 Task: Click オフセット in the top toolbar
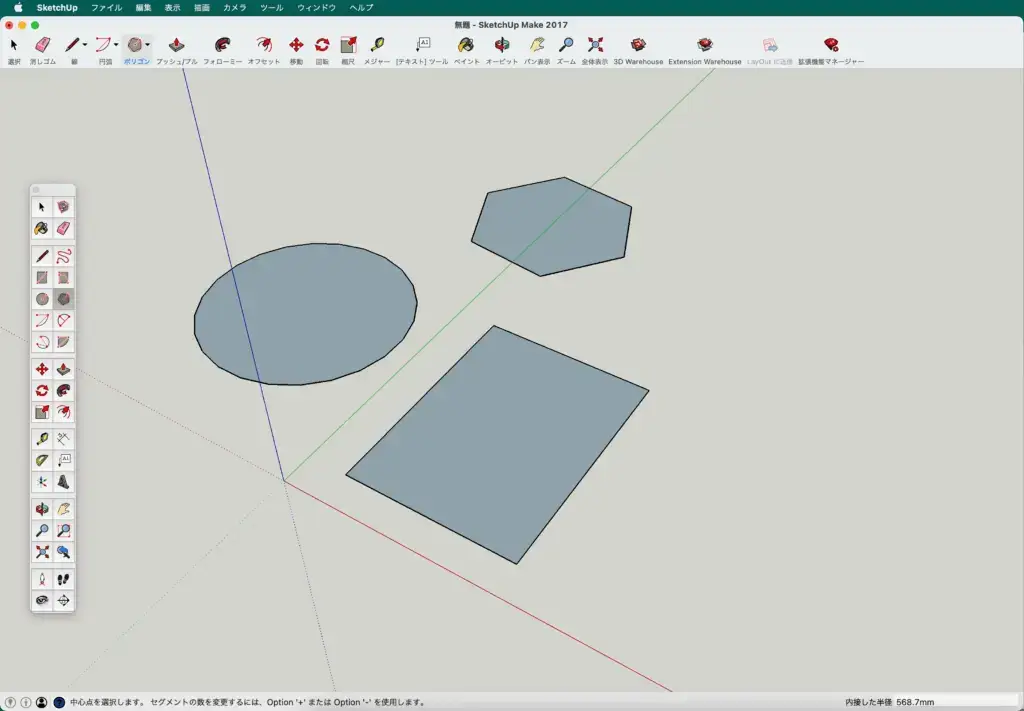[264, 50]
